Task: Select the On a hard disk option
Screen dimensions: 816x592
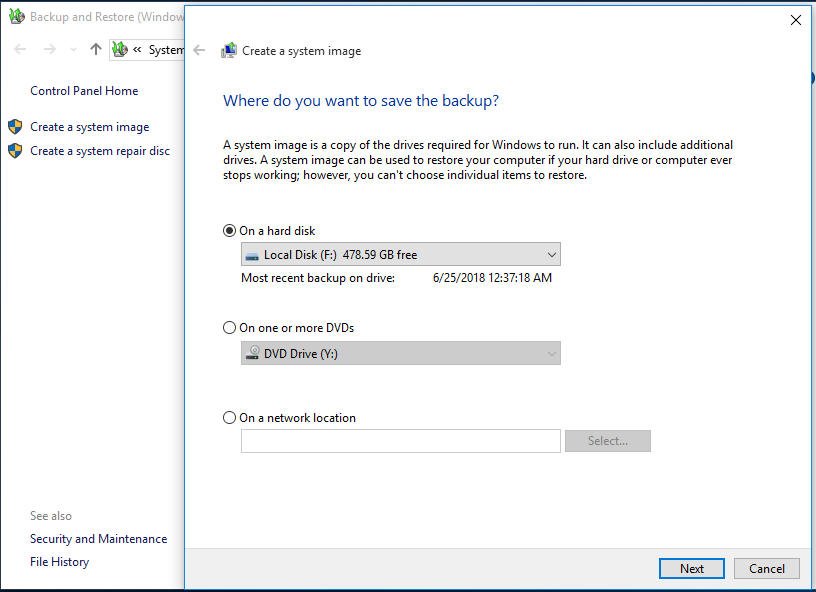Action: [230, 231]
